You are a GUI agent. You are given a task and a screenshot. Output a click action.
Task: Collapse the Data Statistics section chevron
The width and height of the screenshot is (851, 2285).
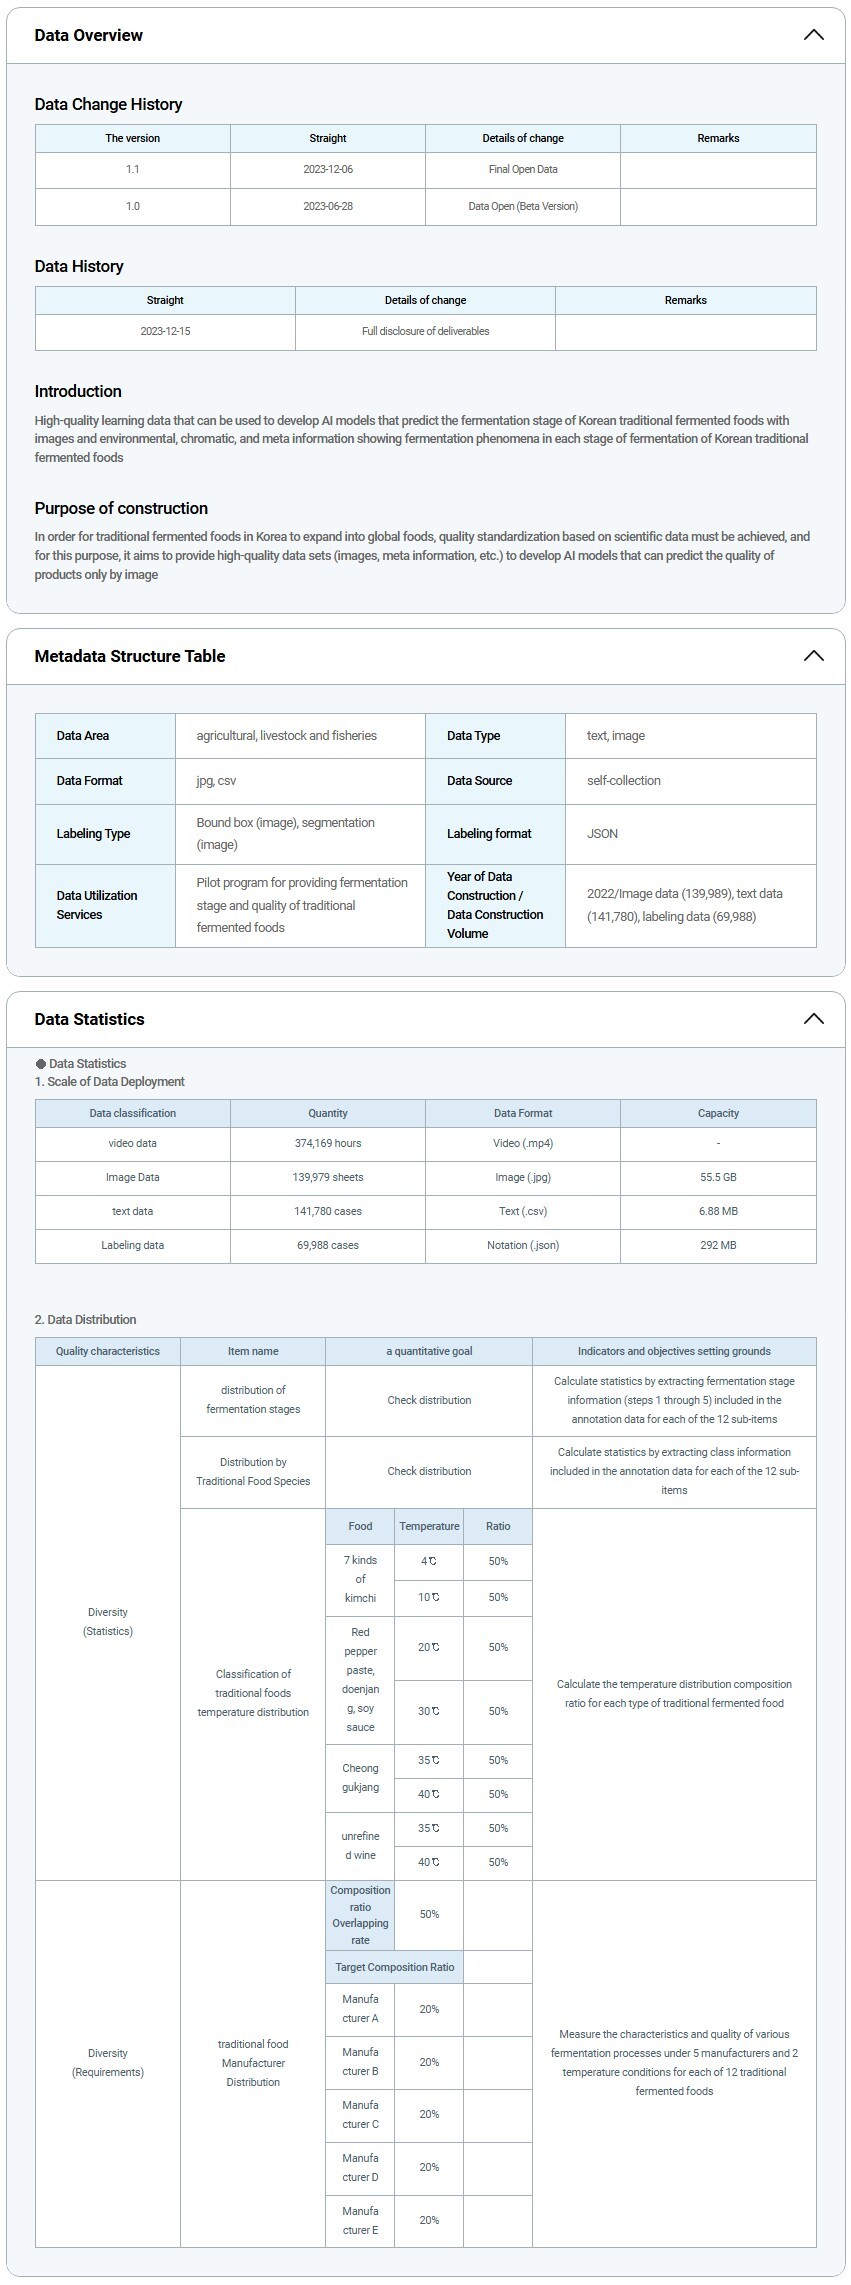coord(813,1019)
